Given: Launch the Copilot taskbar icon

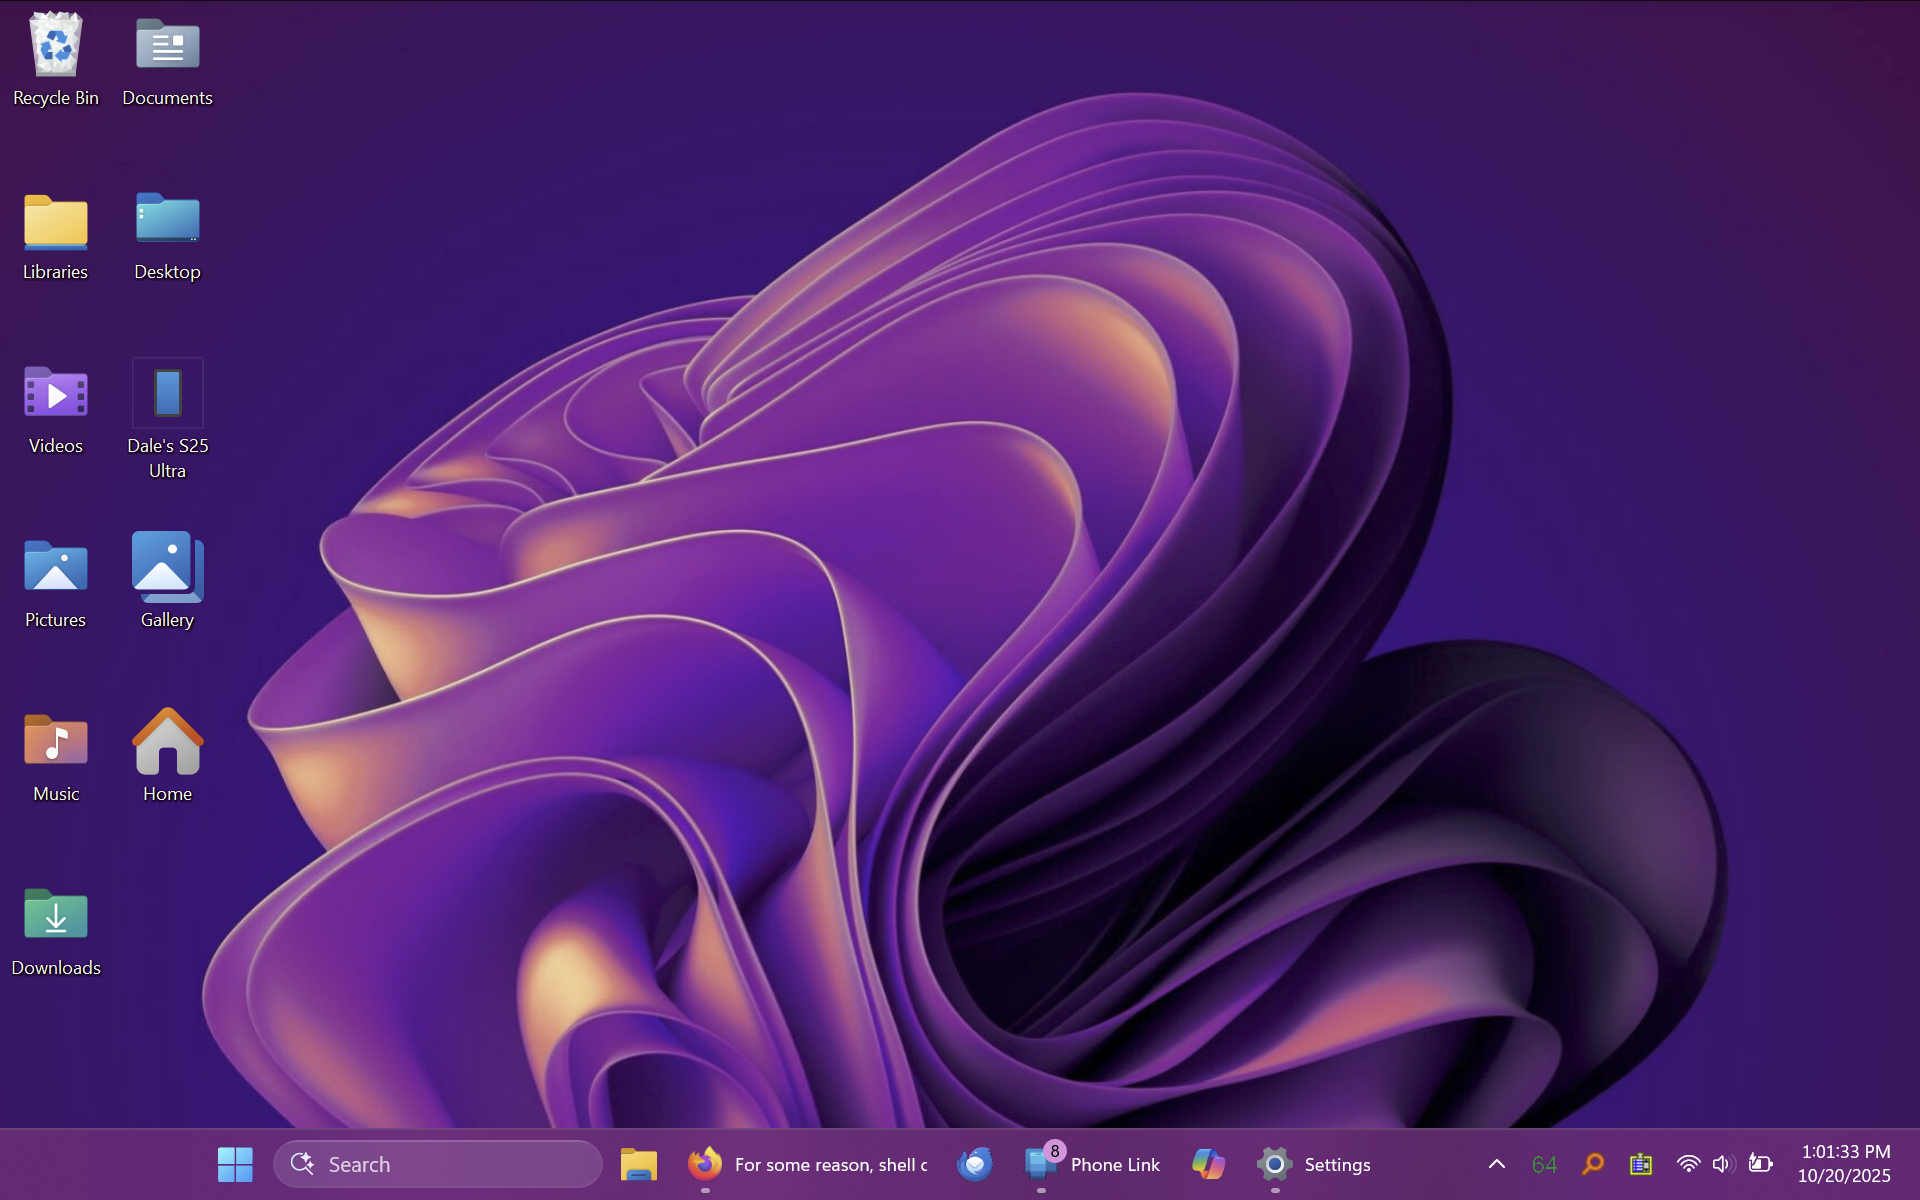Looking at the screenshot, I should coord(1208,1164).
